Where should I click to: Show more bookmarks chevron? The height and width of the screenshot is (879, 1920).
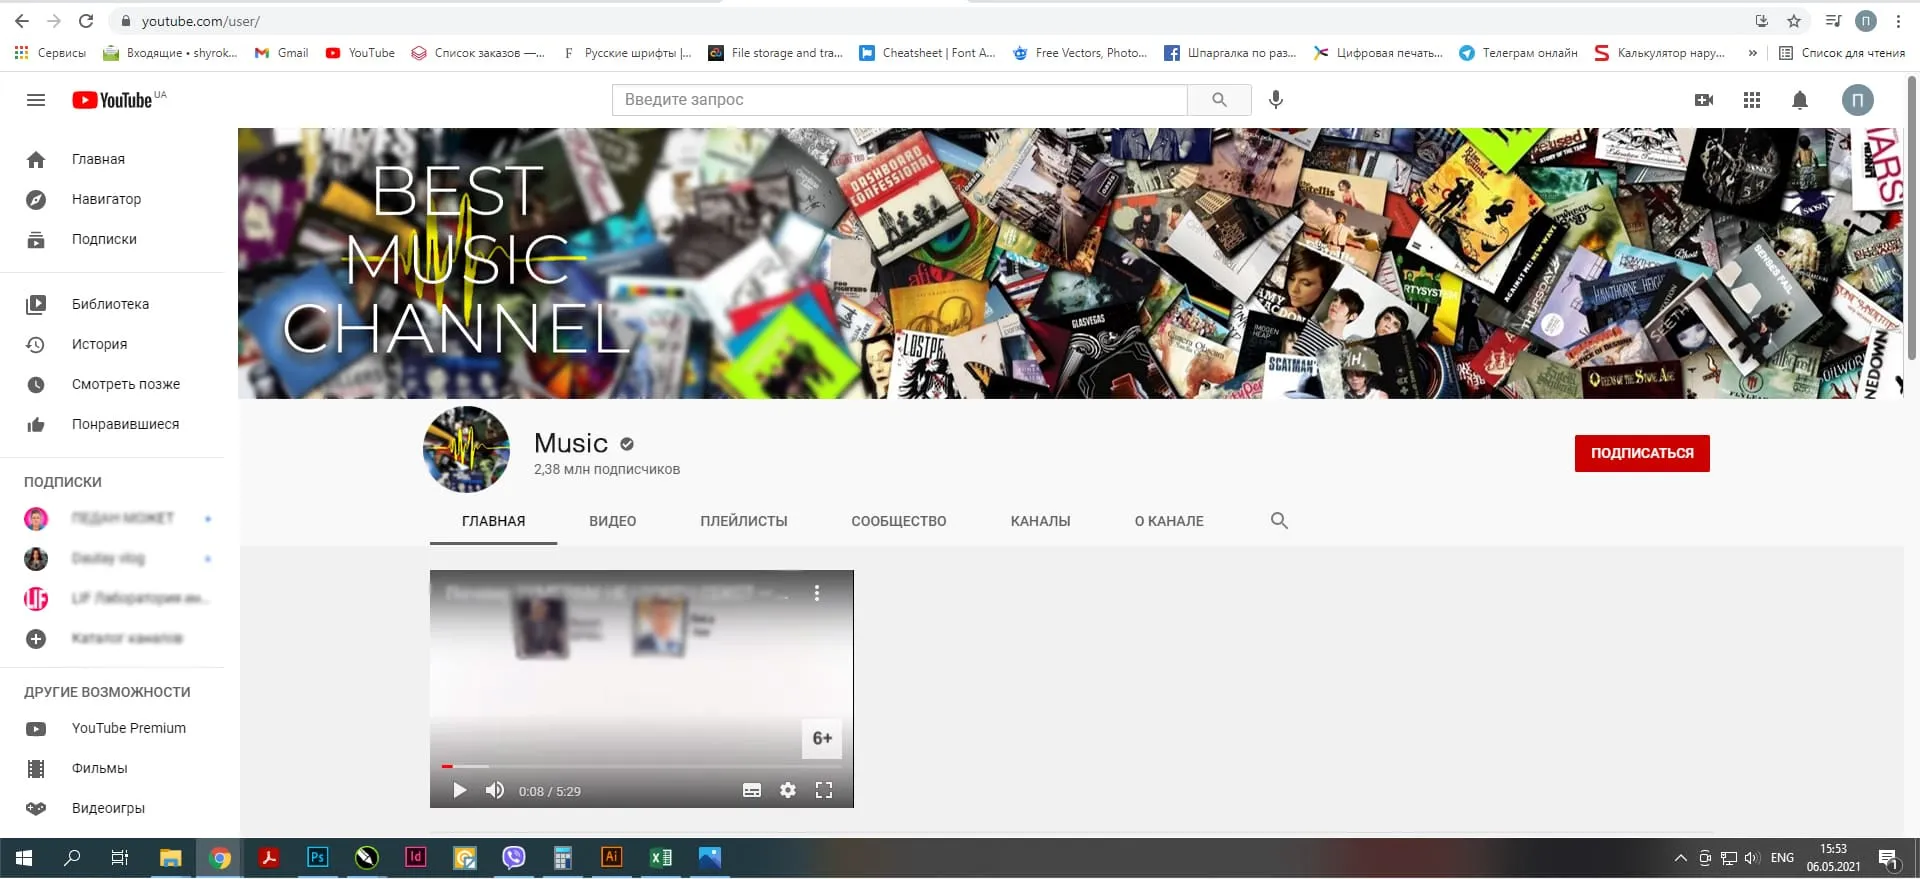[1752, 53]
